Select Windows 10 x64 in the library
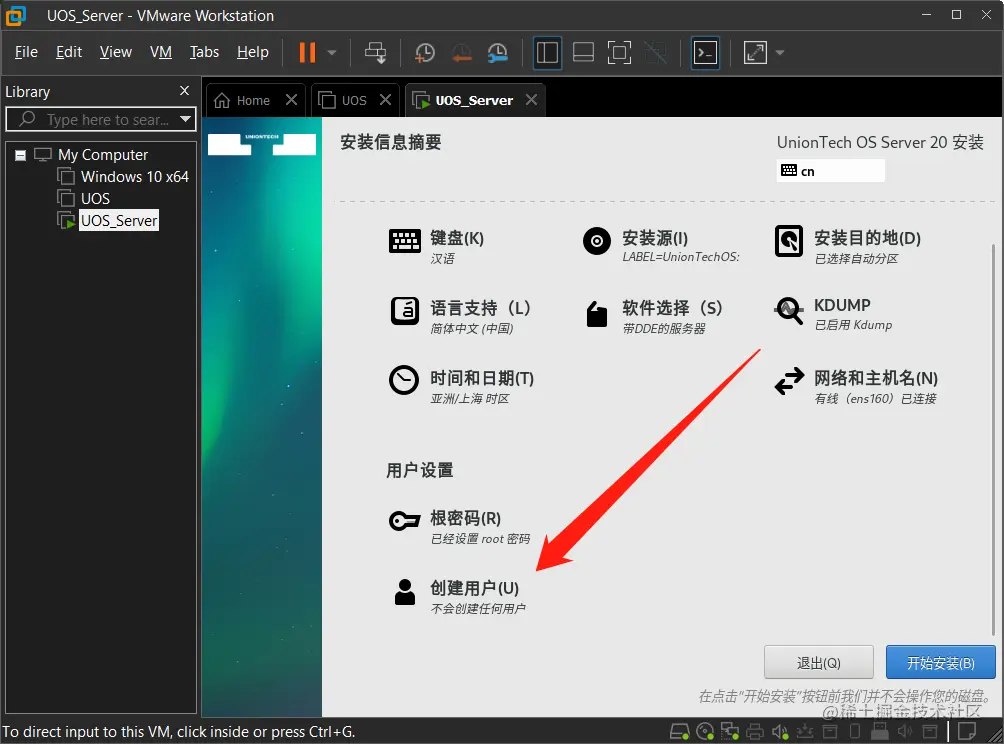The height and width of the screenshot is (744, 1004). [134, 177]
